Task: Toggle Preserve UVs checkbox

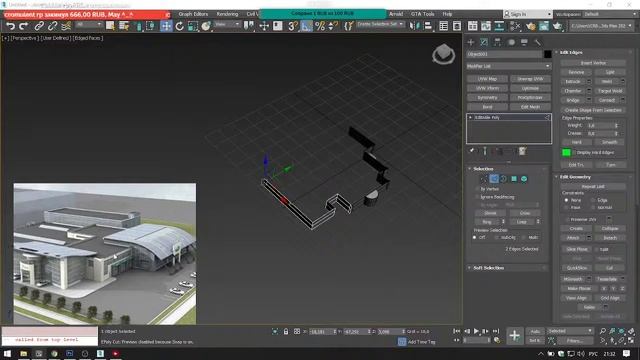Action: (x=567, y=220)
